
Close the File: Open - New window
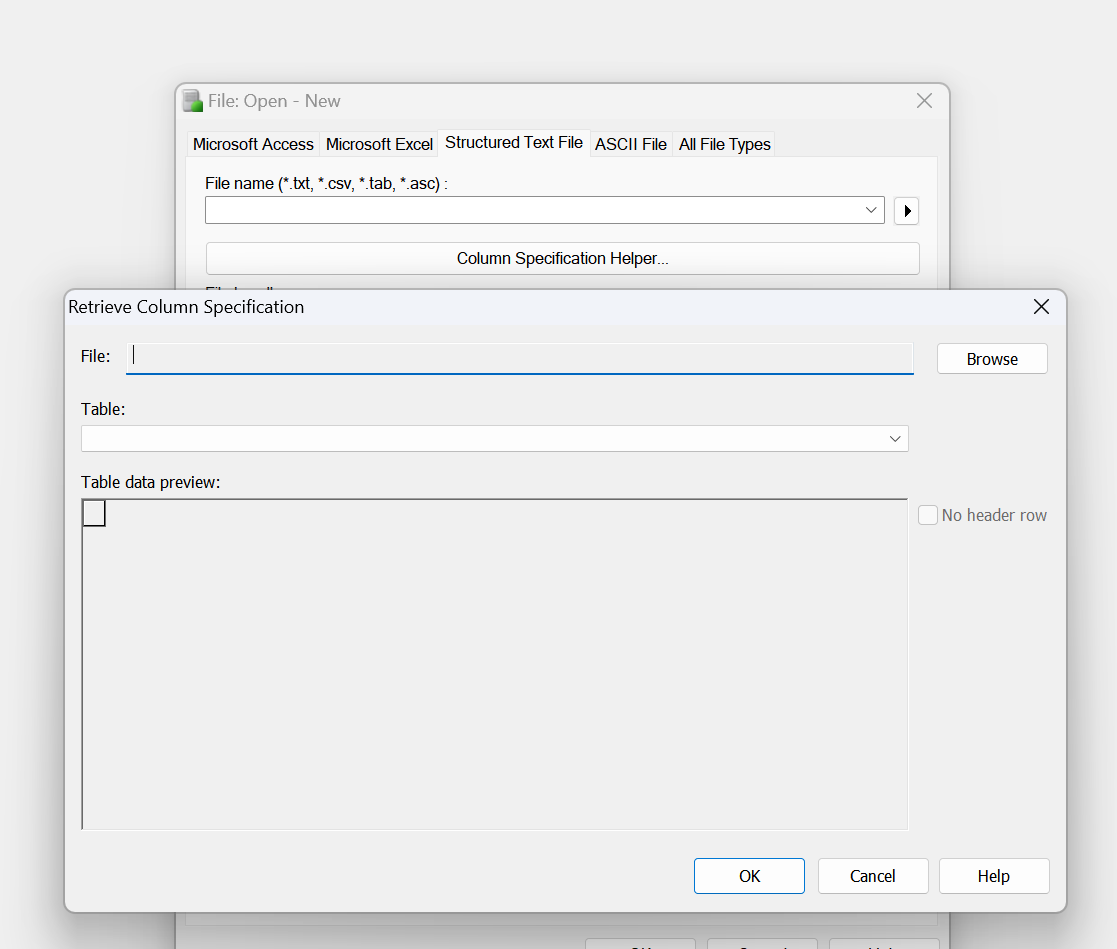[924, 100]
